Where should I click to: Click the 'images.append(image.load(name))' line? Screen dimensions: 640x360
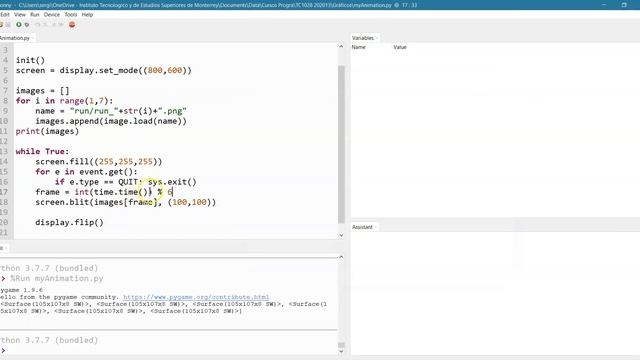111,121
